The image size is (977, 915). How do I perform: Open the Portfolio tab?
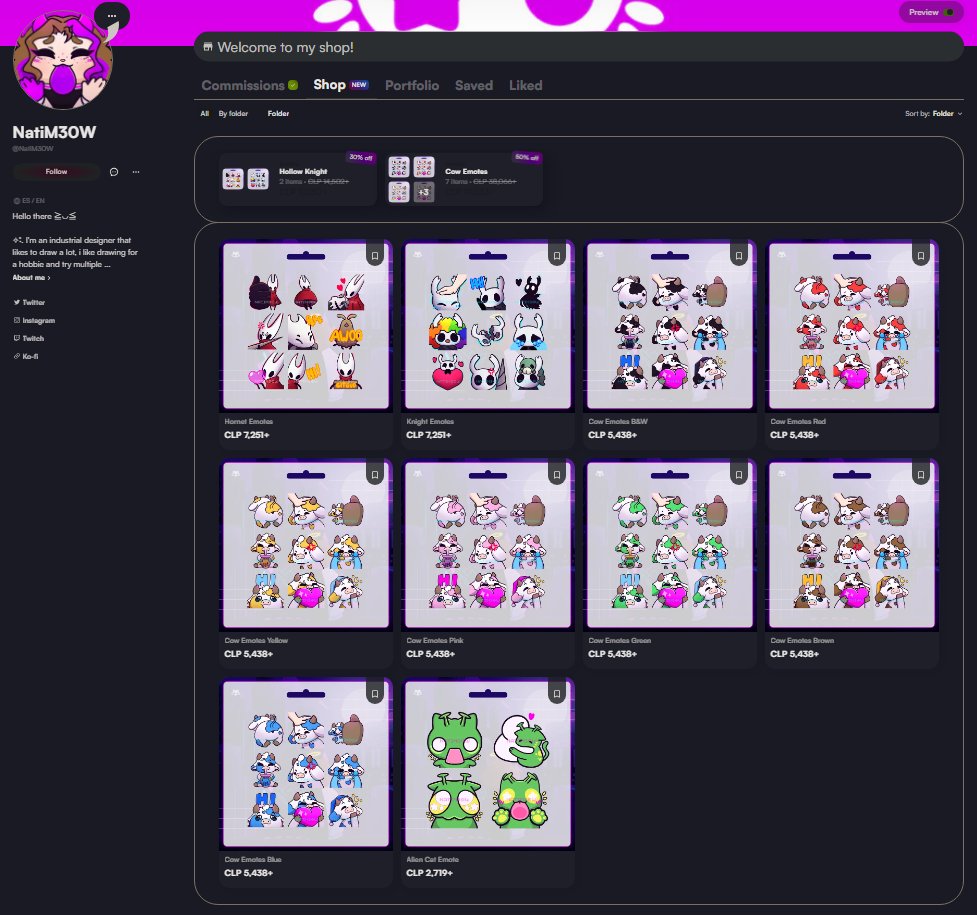(x=412, y=85)
